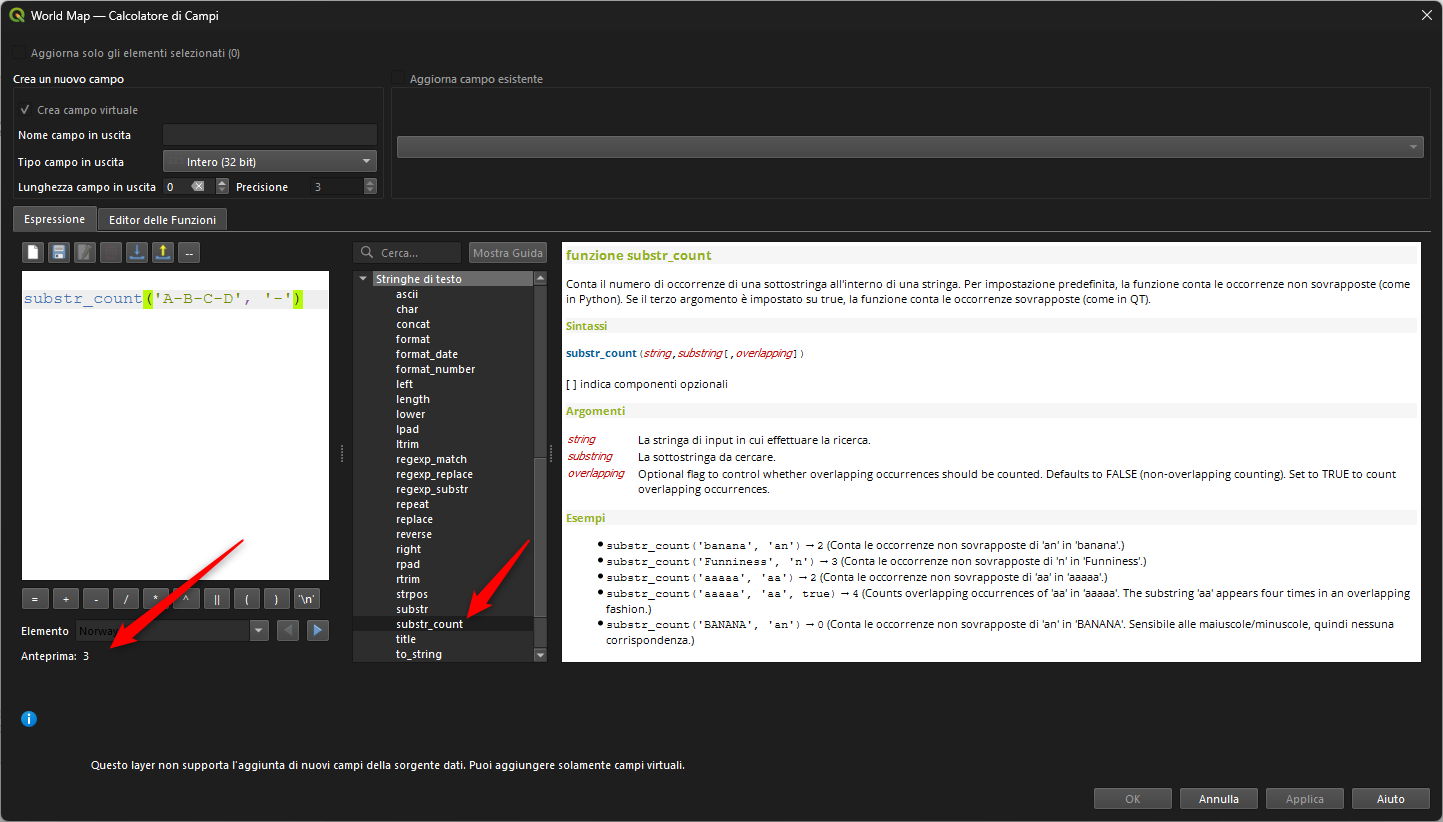Image resolution: width=1443 pixels, height=822 pixels.
Task: Uncheck 'Crea campo virtuale' checkbox
Action: pyautogui.click(x=26, y=110)
